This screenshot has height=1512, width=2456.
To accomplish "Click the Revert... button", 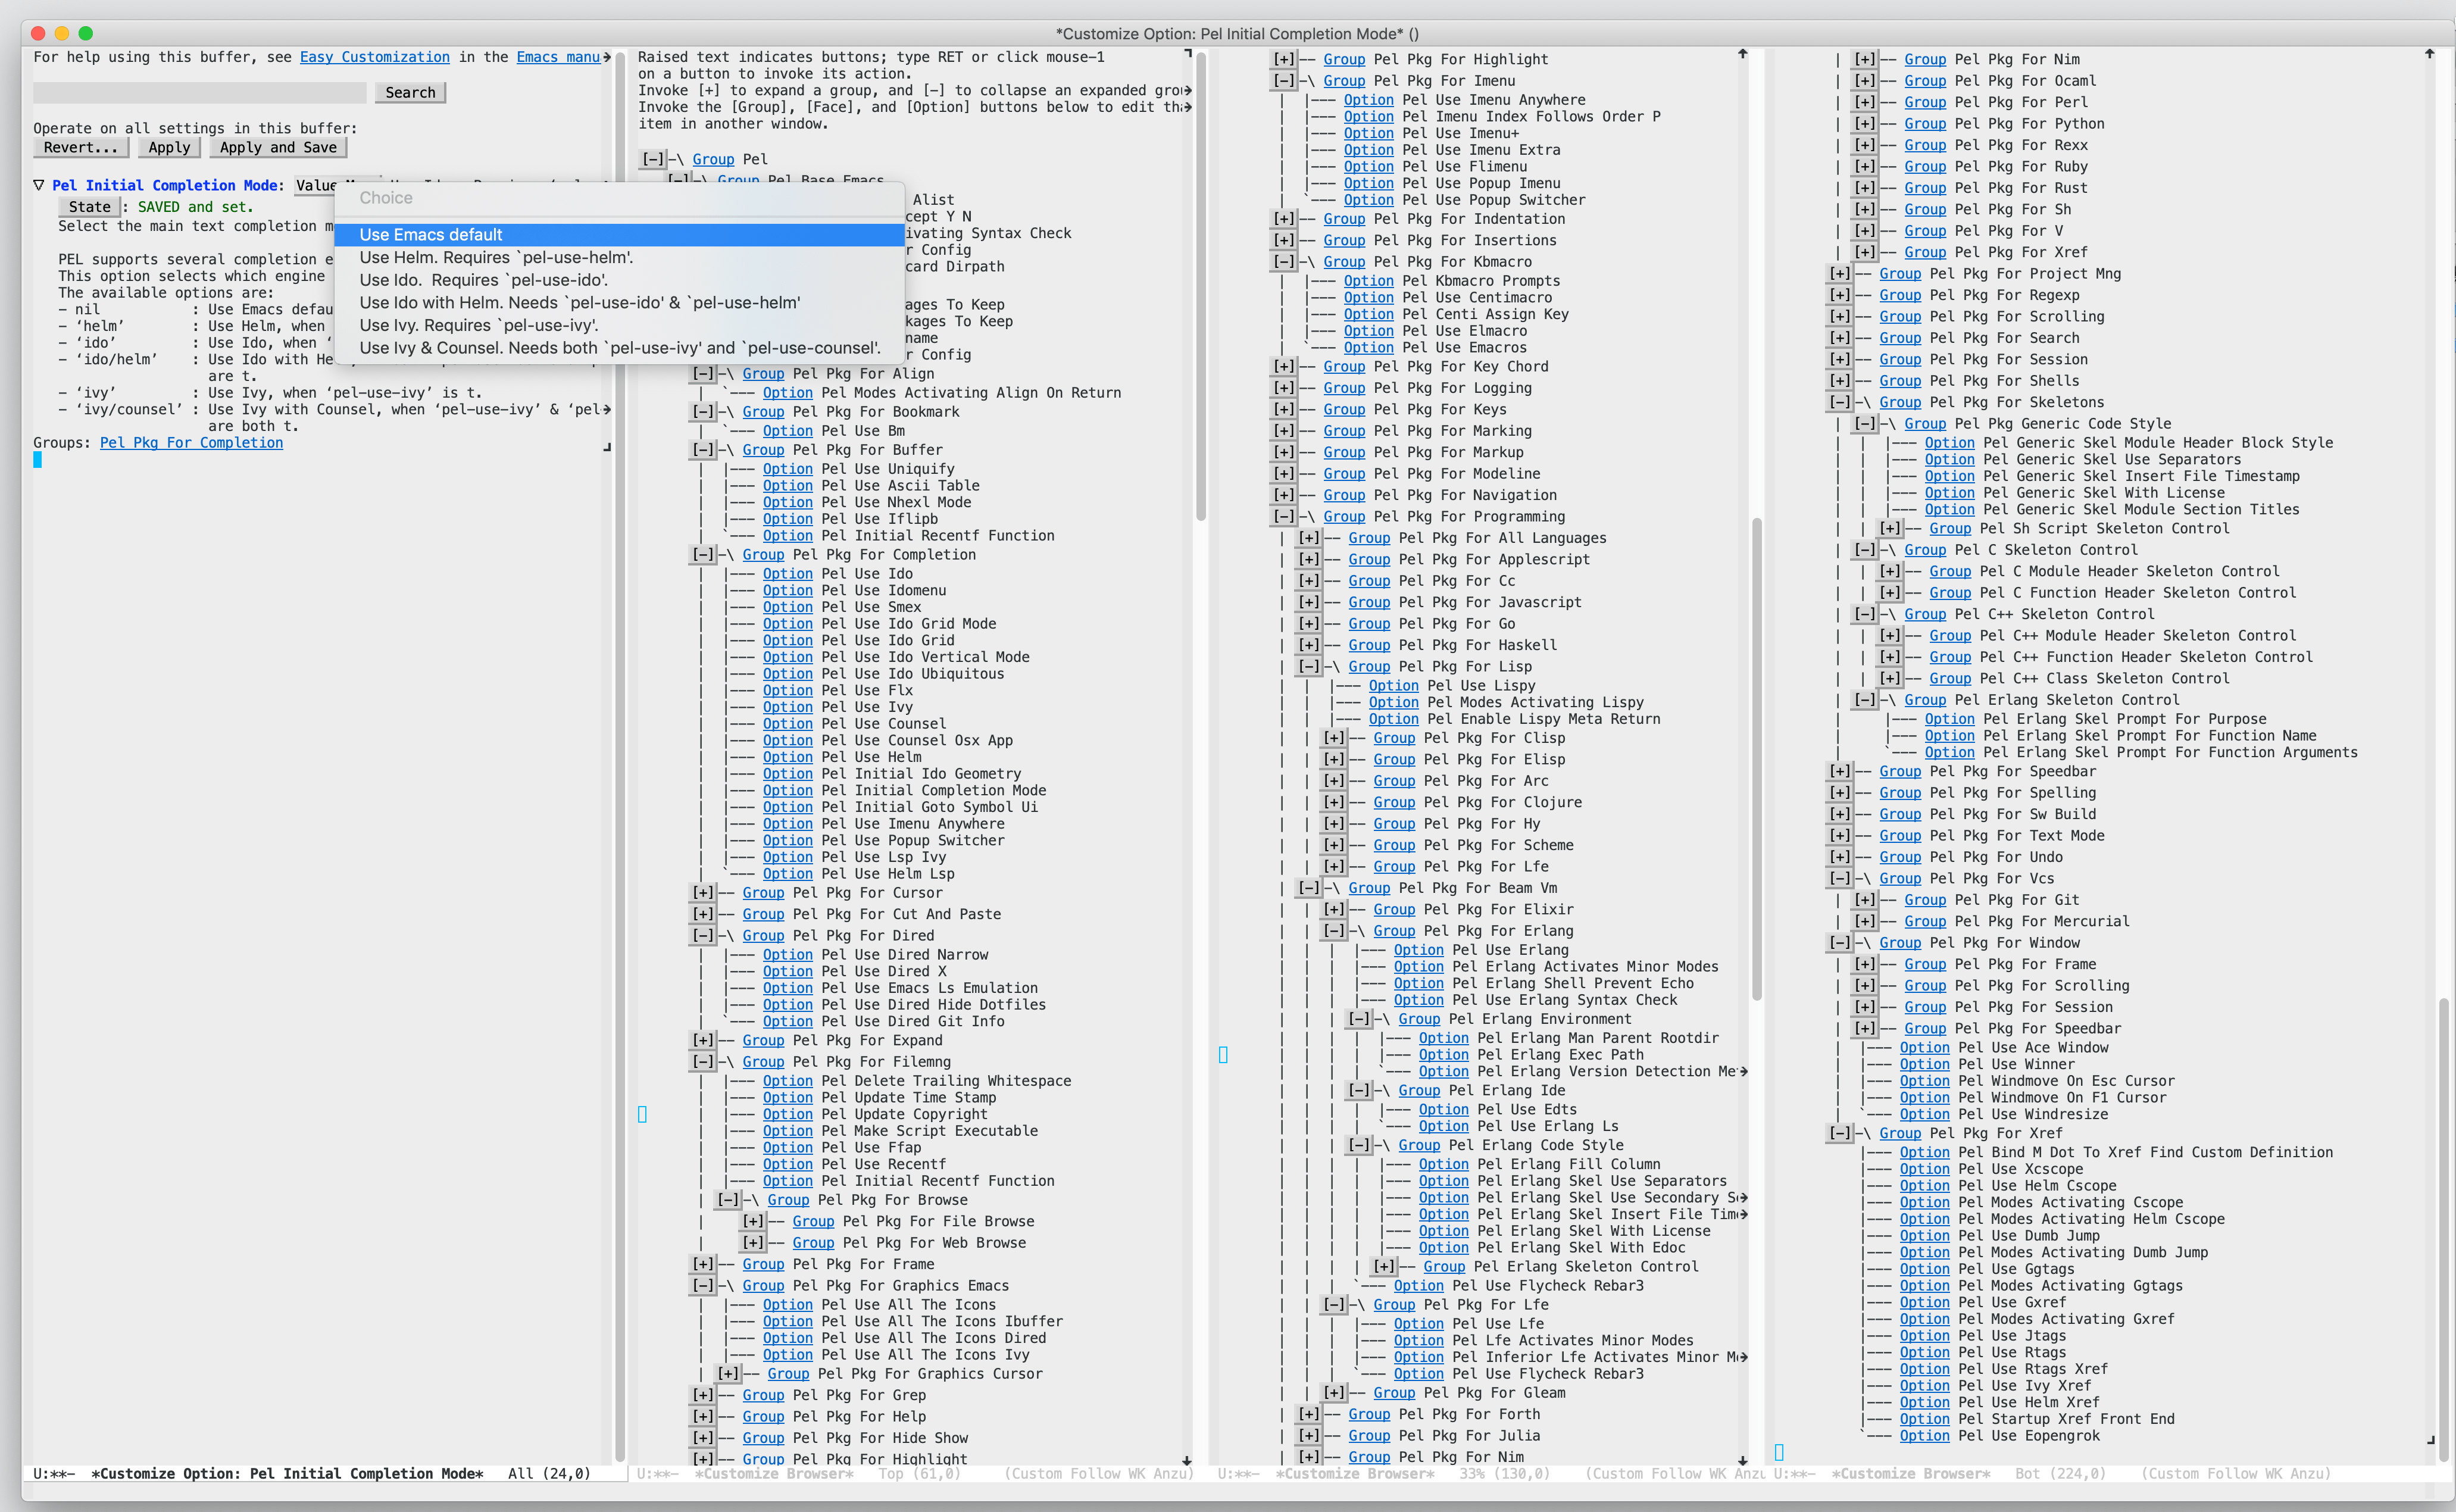I will (x=81, y=147).
